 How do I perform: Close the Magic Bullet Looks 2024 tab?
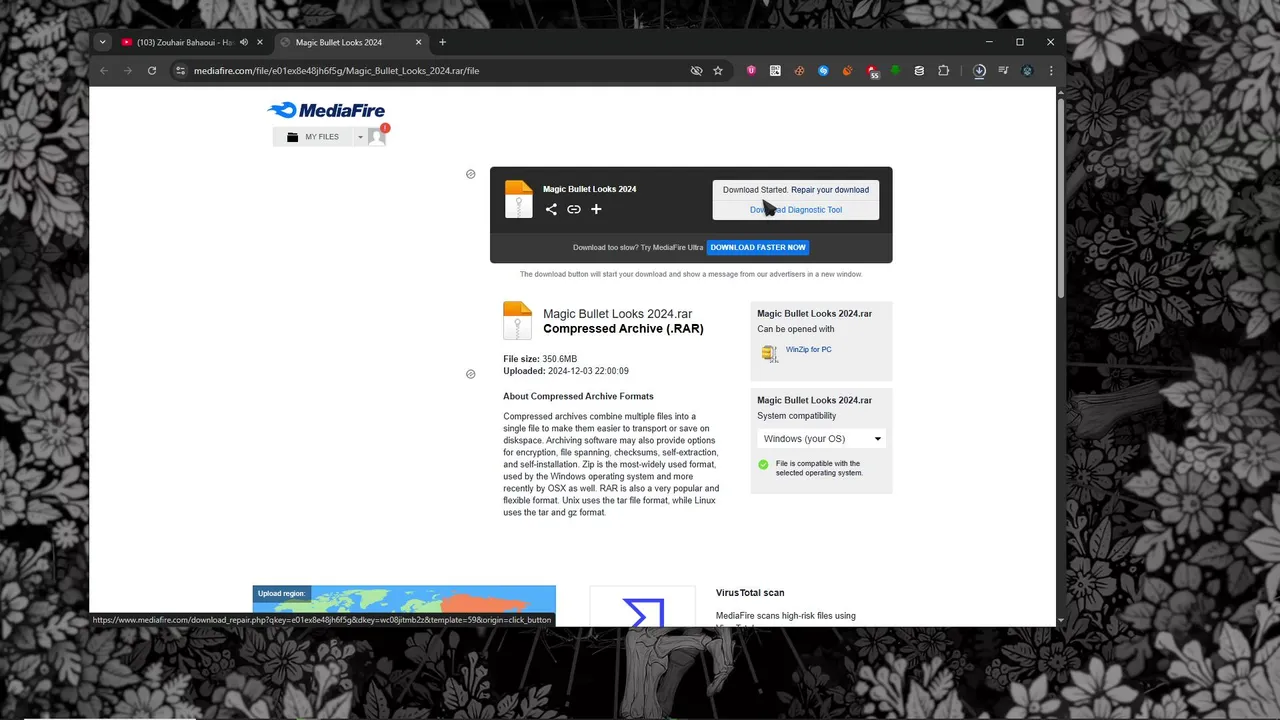pyautogui.click(x=419, y=42)
